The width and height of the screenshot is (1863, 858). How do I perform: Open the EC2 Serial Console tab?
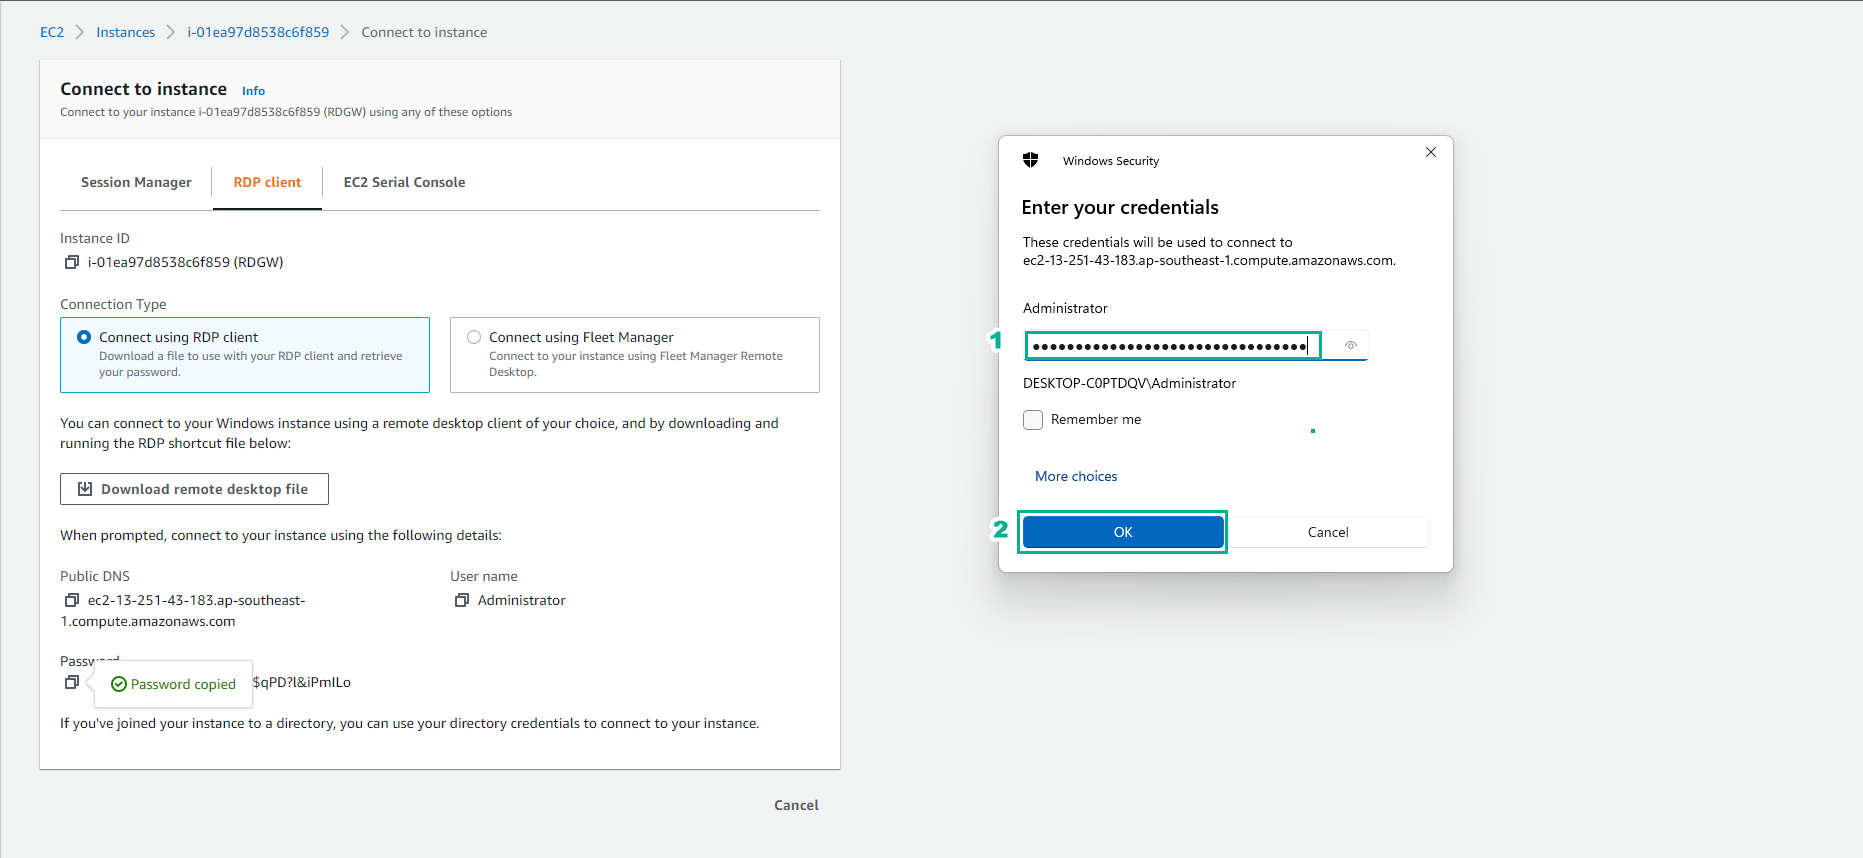(x=405, y=182)
